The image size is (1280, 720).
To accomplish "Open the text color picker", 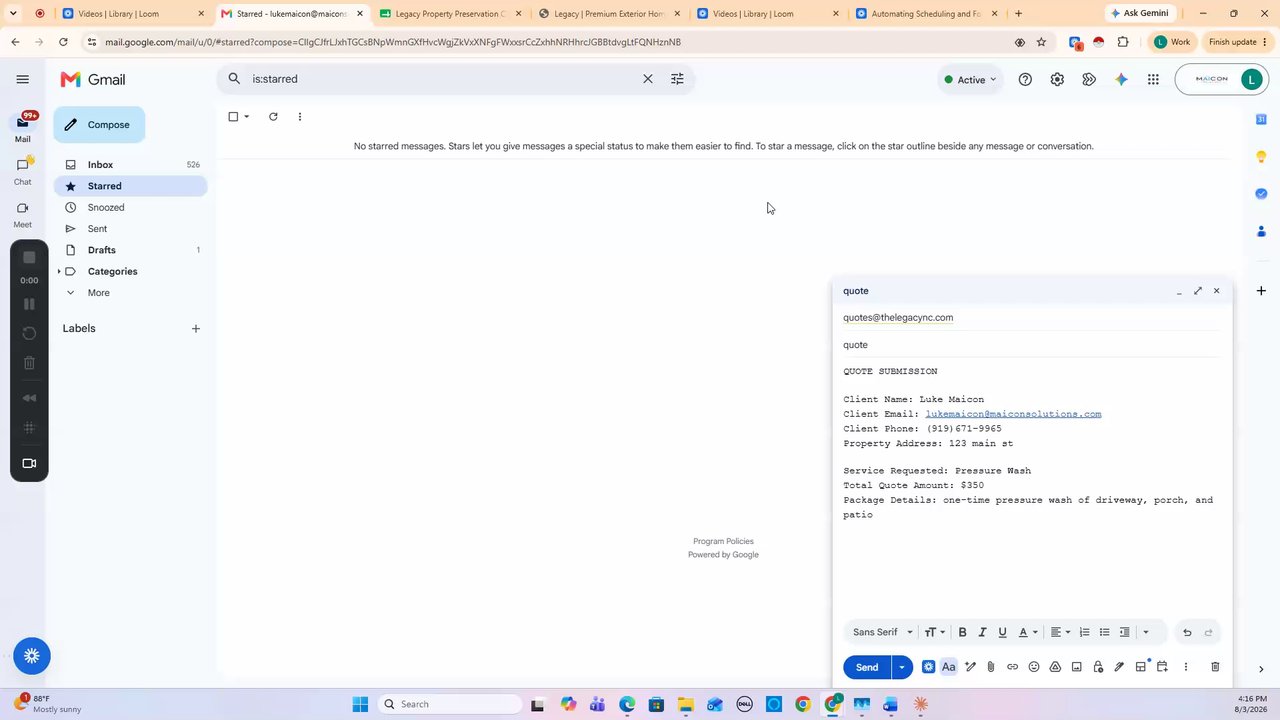I will point(1027,632).
